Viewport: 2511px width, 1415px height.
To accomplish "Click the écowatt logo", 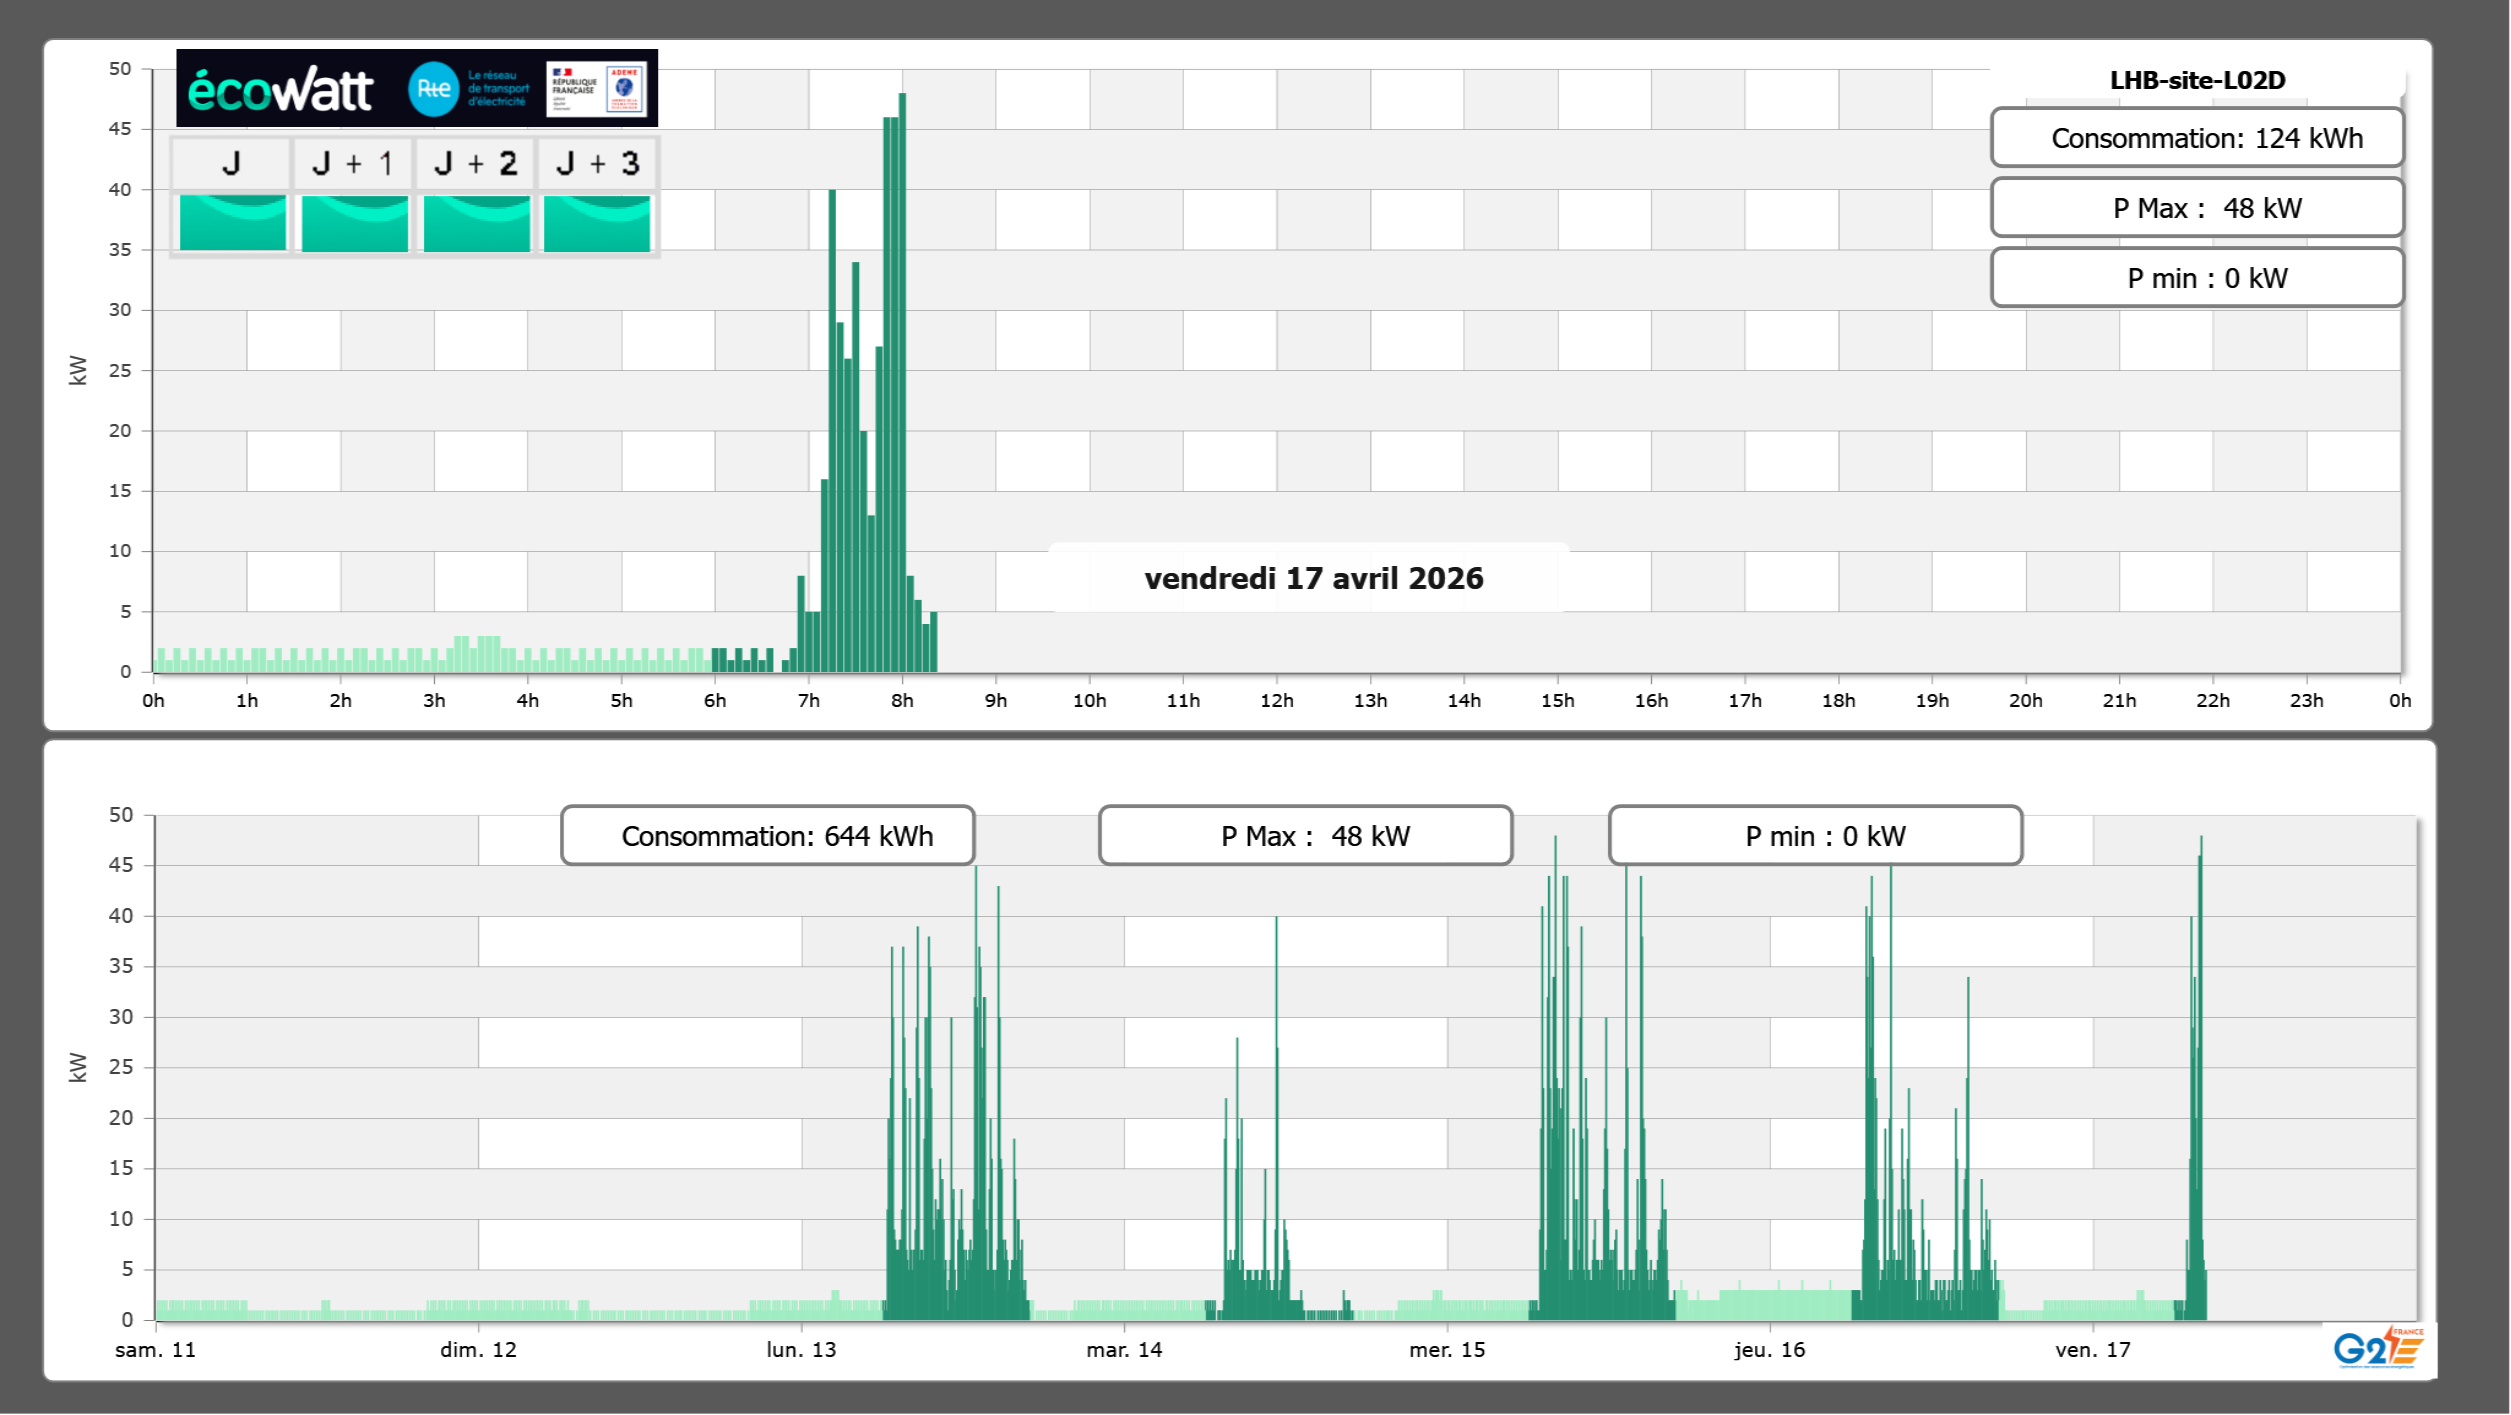I will pos(280,90).
